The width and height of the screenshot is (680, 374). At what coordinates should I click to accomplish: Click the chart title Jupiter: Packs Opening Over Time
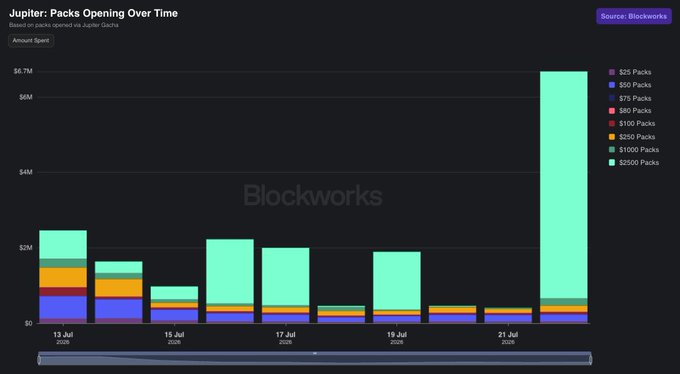coord(93,13)
